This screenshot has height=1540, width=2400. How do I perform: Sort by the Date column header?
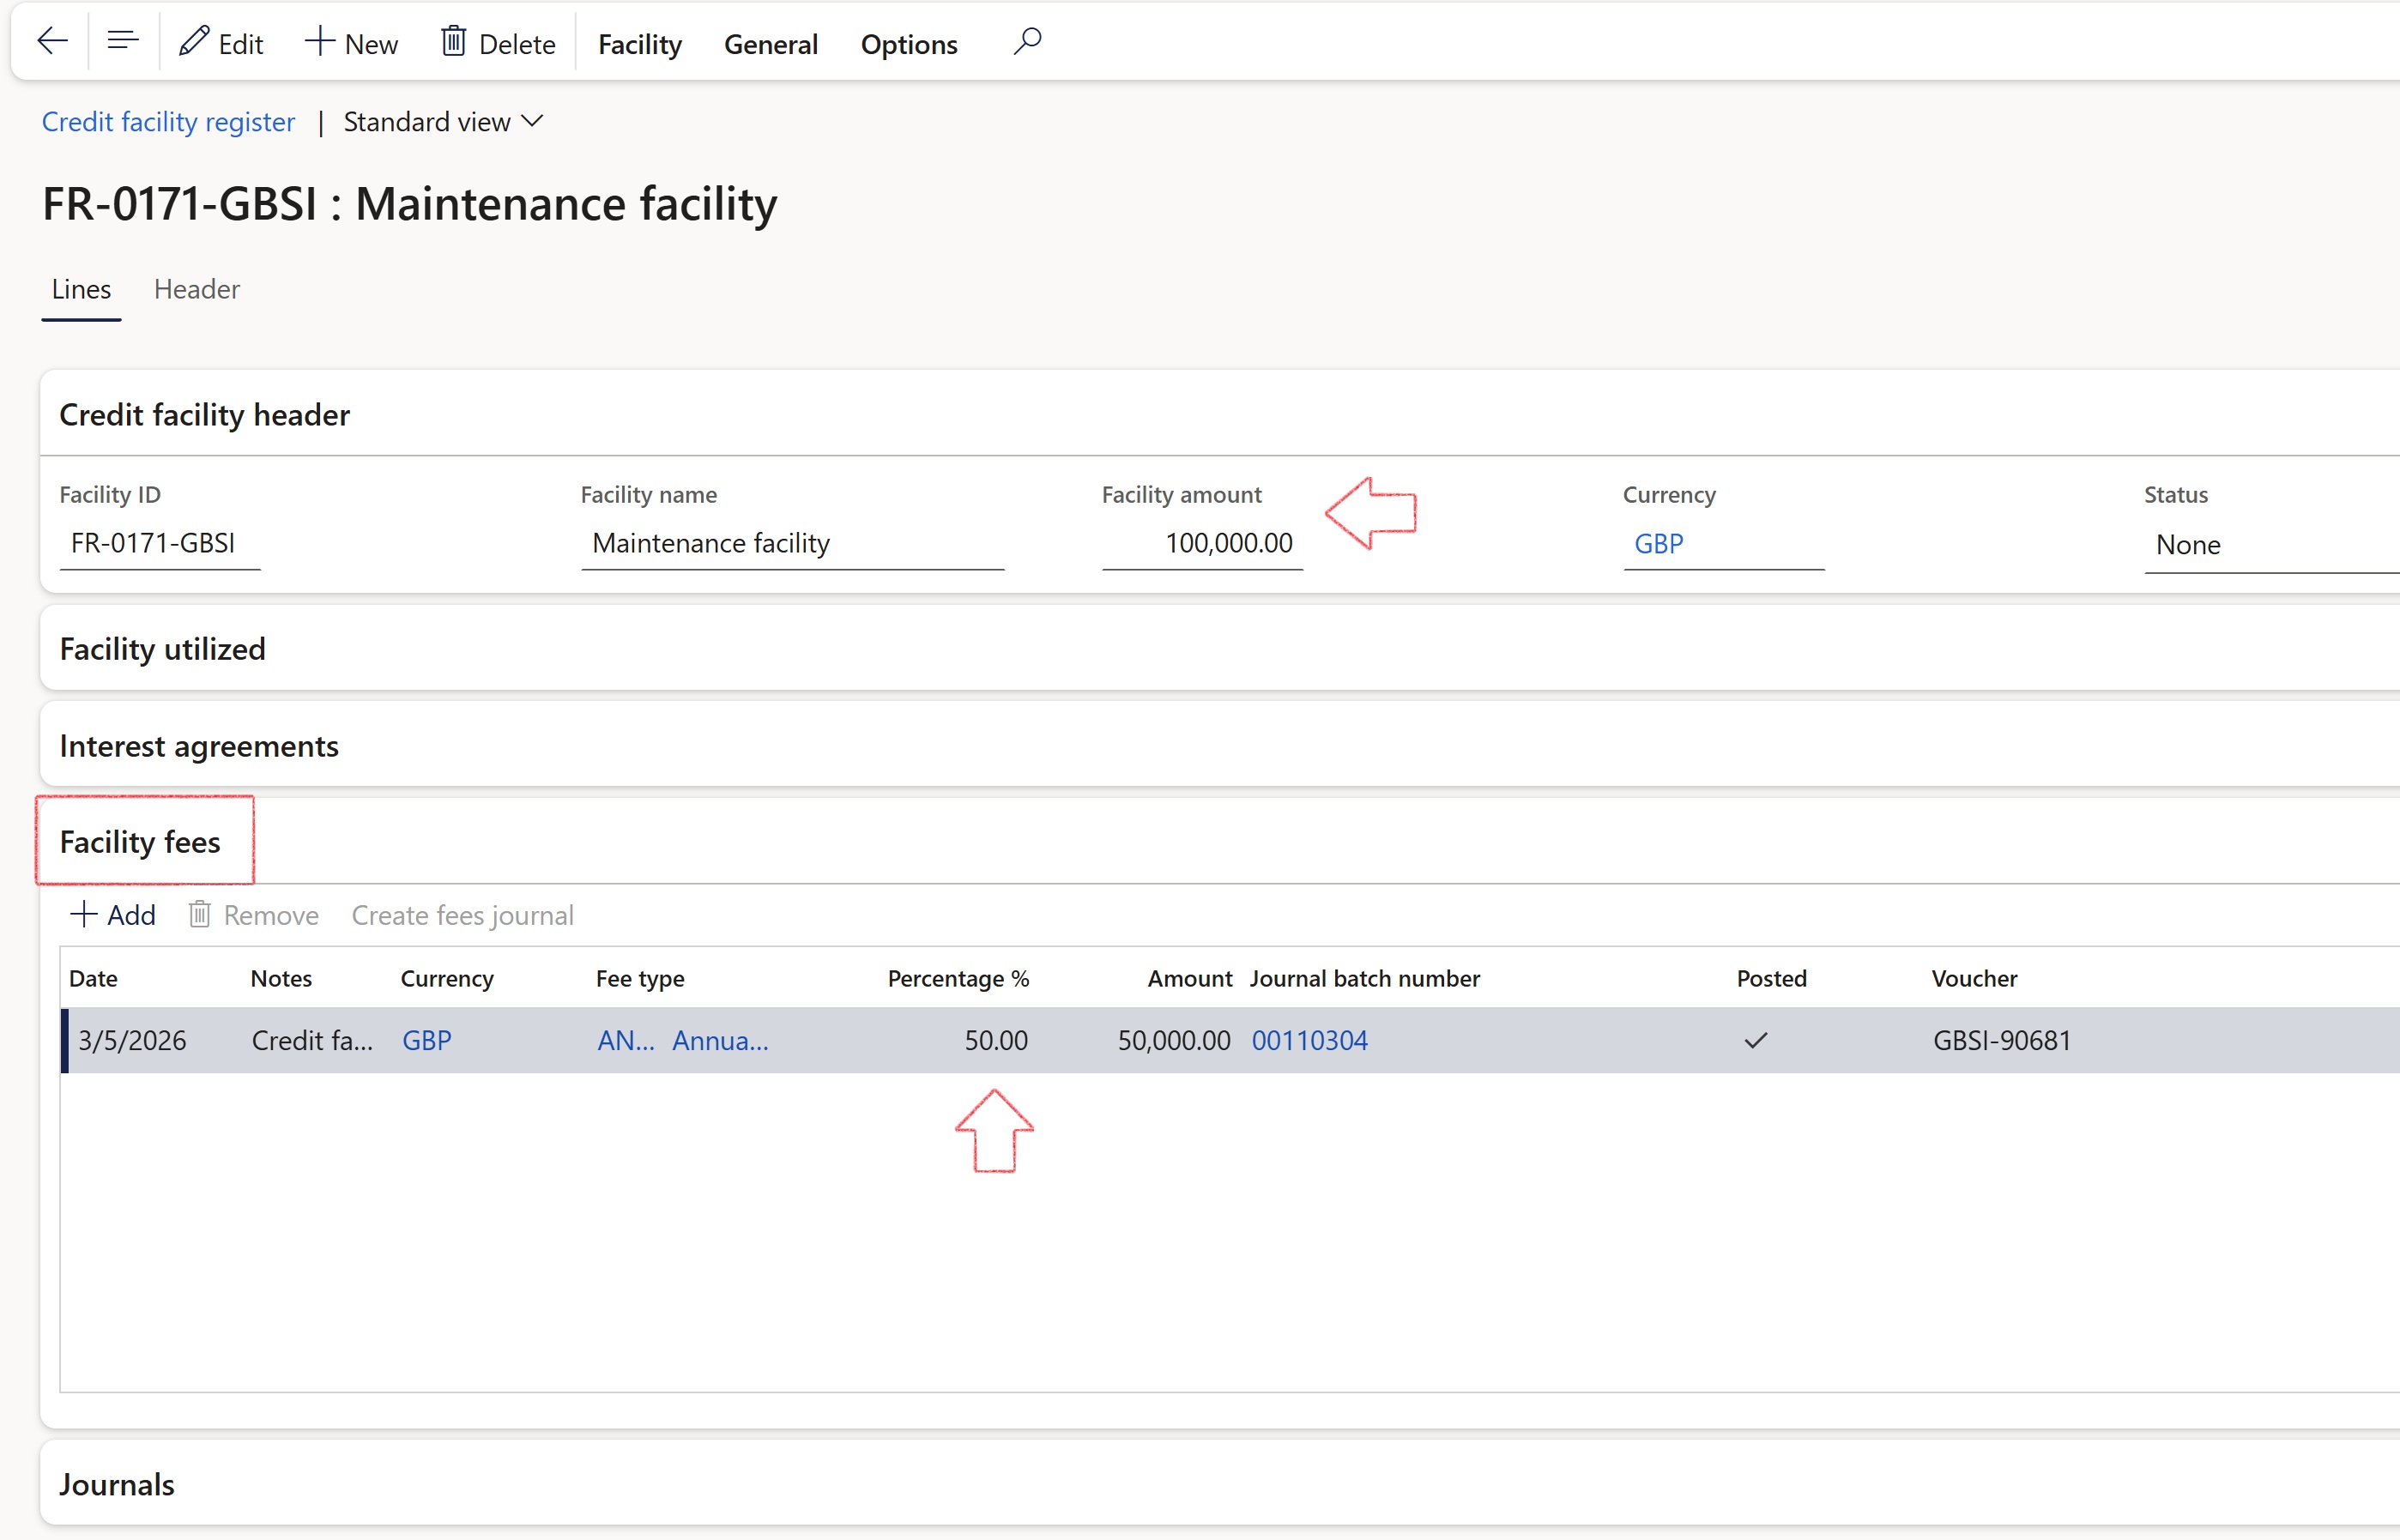pyautogui.click(x=93, y=978)
